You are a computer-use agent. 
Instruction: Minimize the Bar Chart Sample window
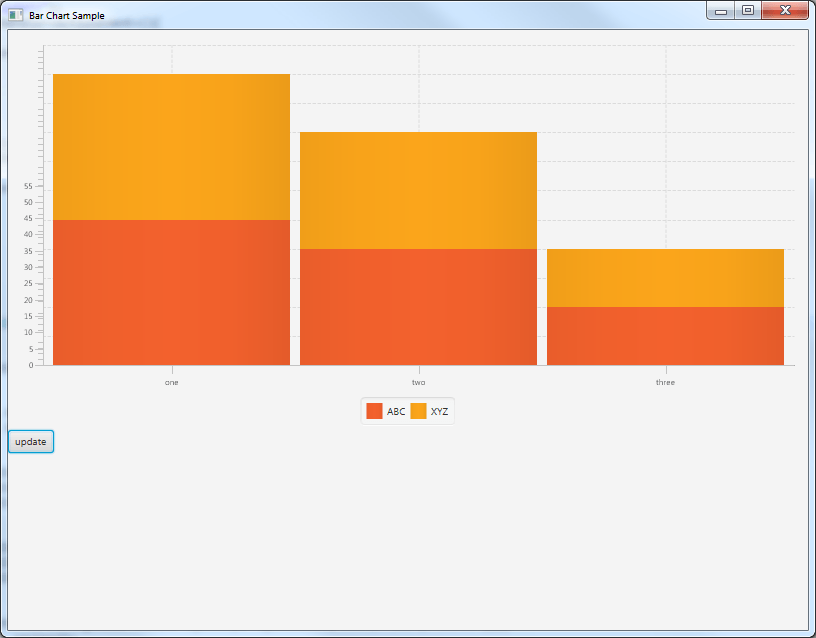pos(720,11)
